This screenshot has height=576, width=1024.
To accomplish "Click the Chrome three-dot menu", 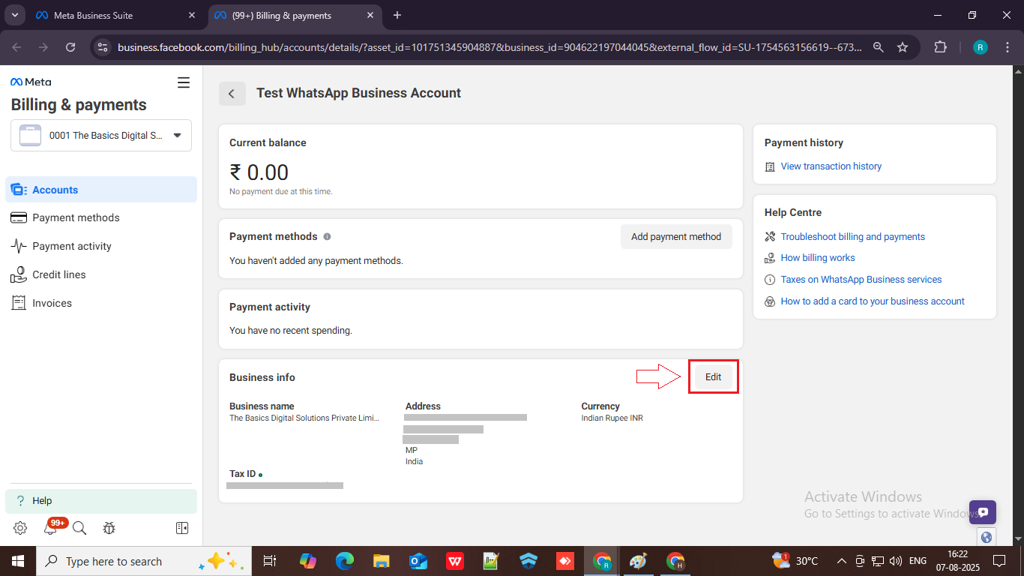I will click(x=1007, y=47).
